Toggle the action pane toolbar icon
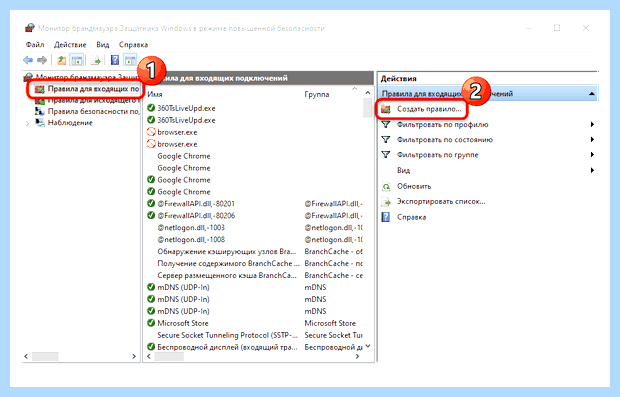620x397 pixels. click(130, 60)
